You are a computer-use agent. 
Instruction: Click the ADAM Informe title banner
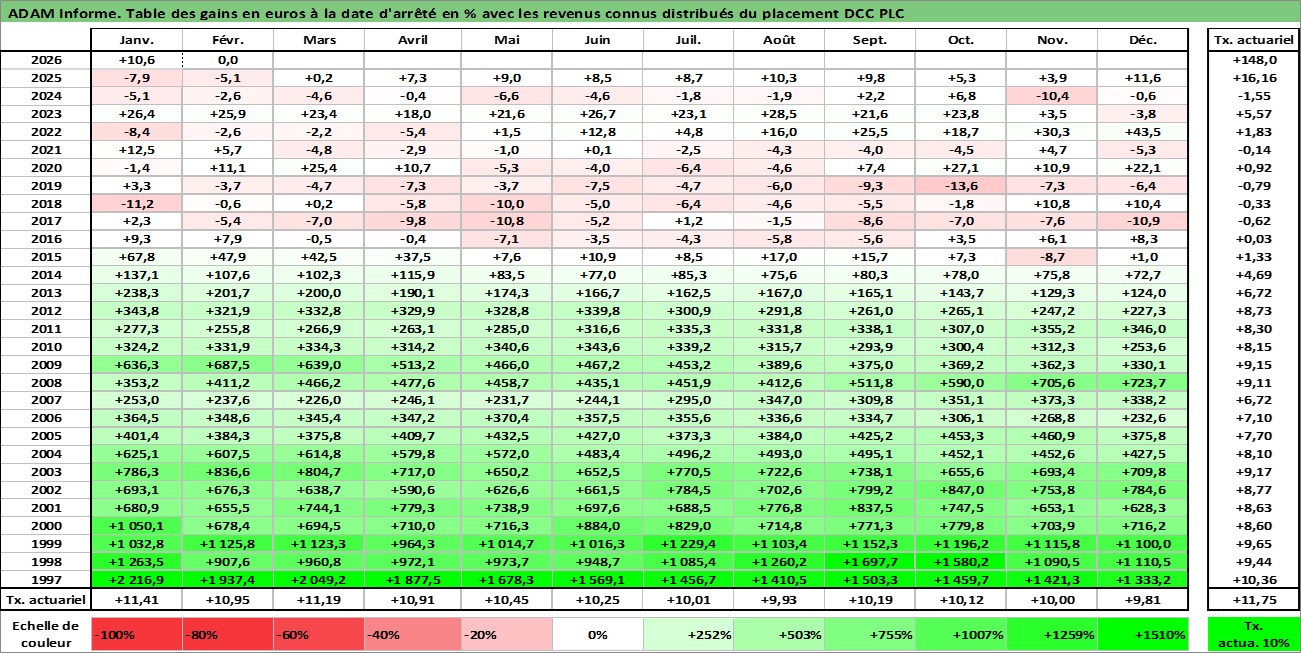(x=650, y=12)
